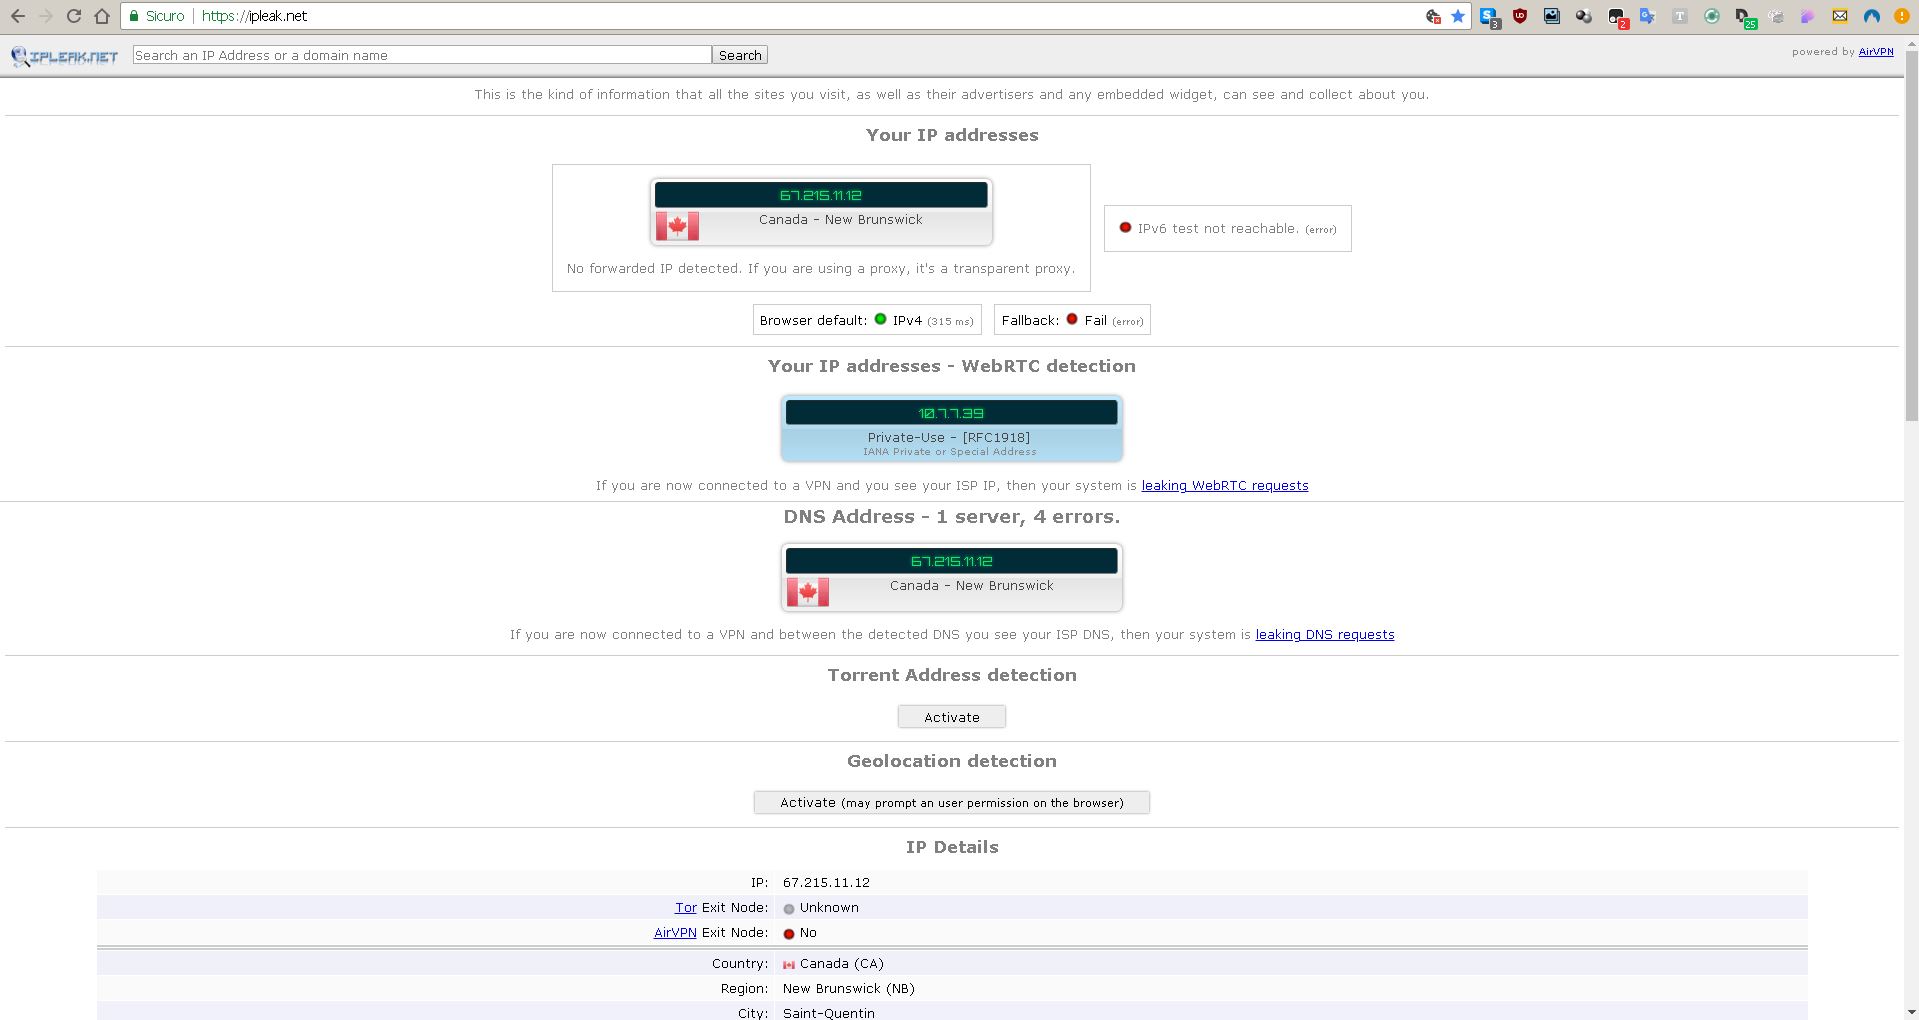1919x1020 pixels.
Task: Click the blocked cookies icon in address bar
Action: pyautogui.click(x=1433, y=16)
